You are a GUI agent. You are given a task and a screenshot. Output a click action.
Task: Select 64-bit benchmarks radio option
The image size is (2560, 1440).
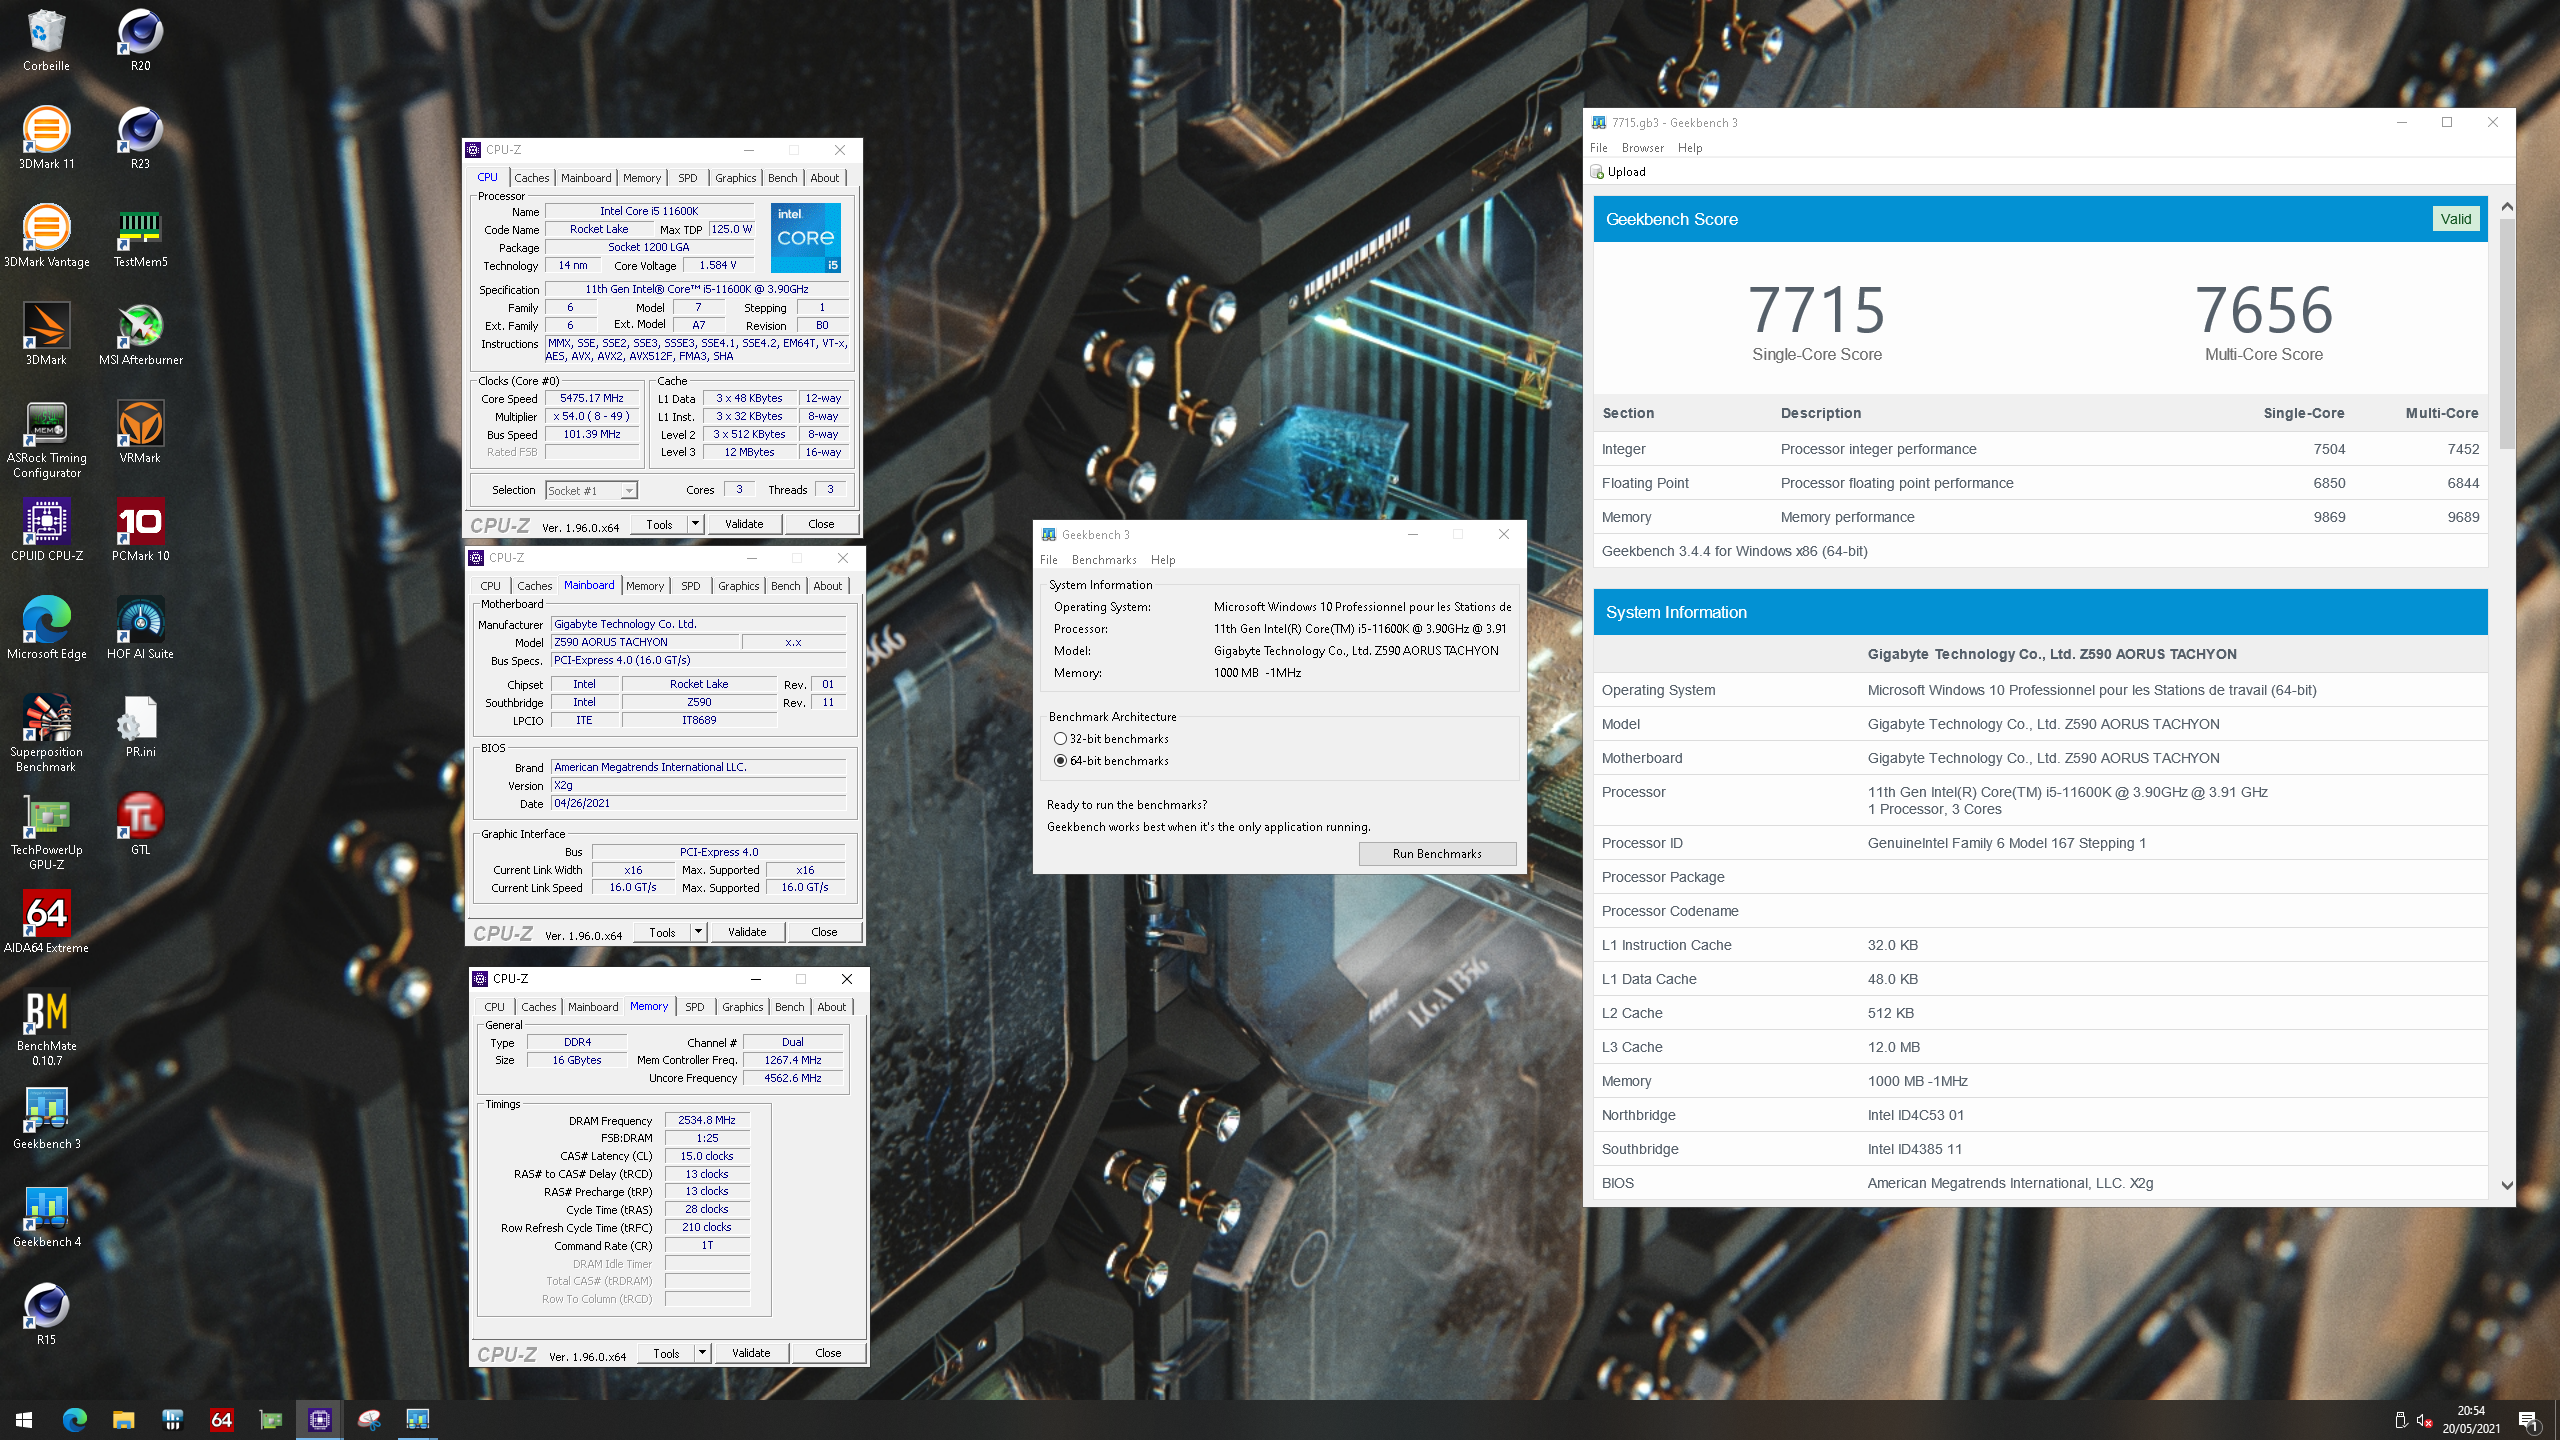[x=1060, y=761]
